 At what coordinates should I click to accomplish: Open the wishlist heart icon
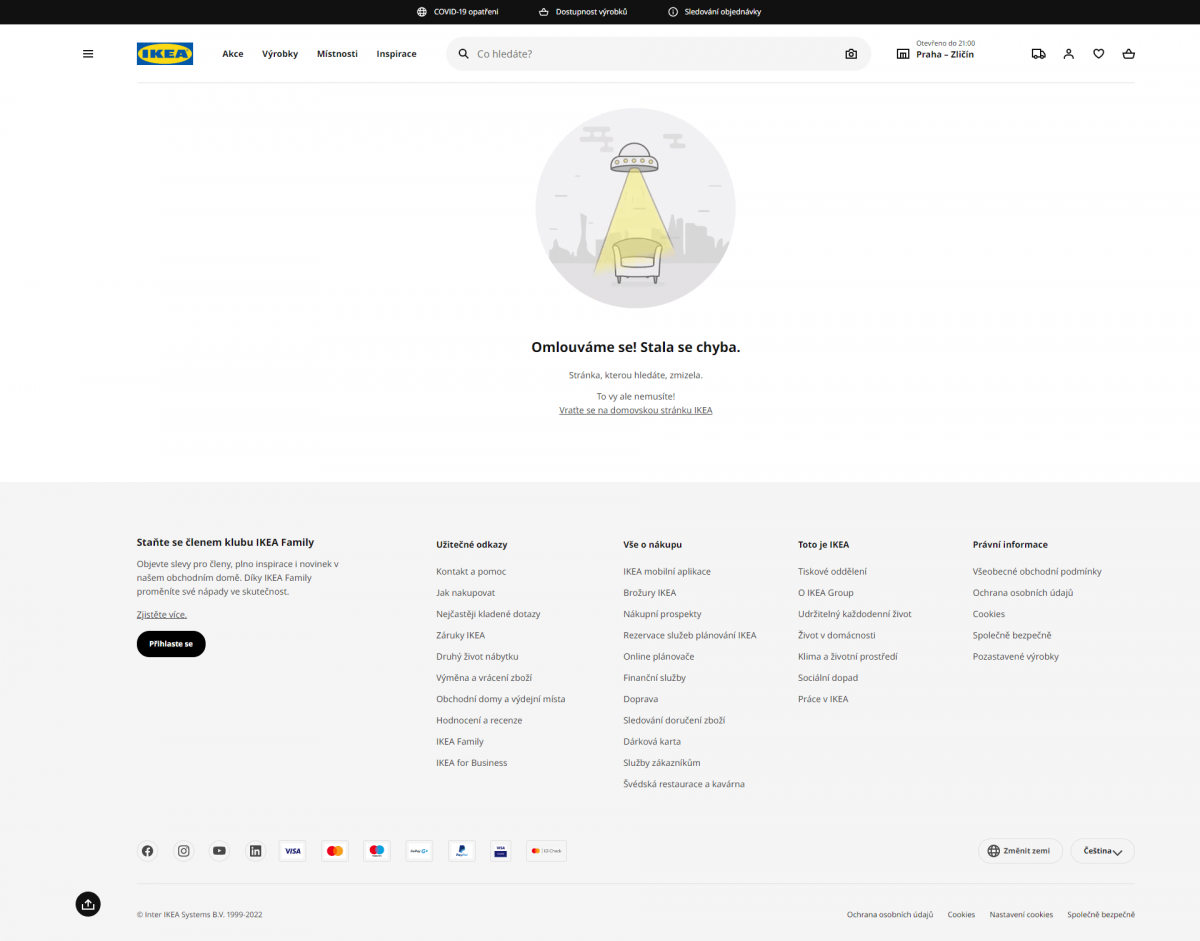[x=1099, y=54]
